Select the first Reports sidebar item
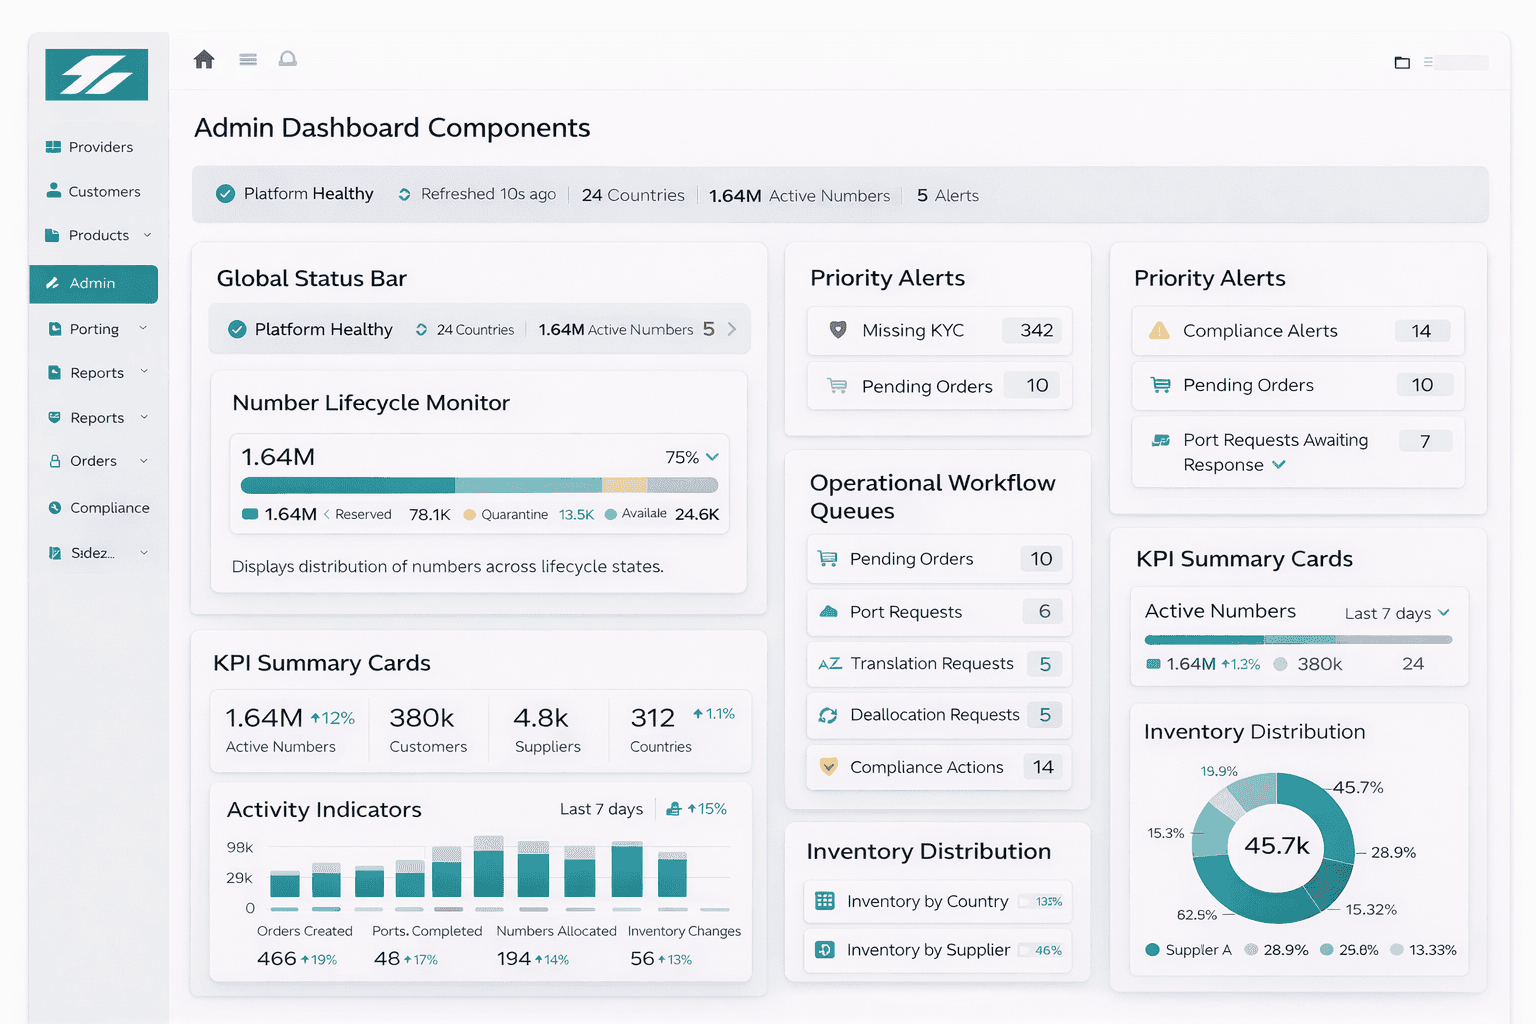 coord(98,373)
